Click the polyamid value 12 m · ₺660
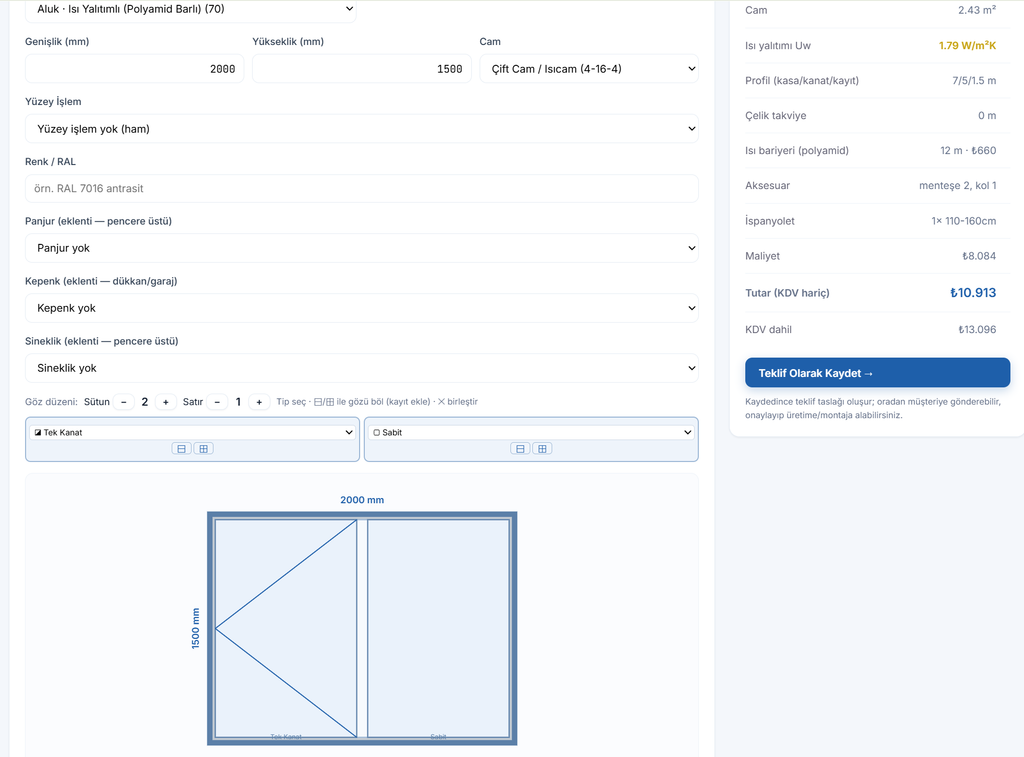Image resolution: width=1024 pixels, height=757 pixels. (968, 150)
